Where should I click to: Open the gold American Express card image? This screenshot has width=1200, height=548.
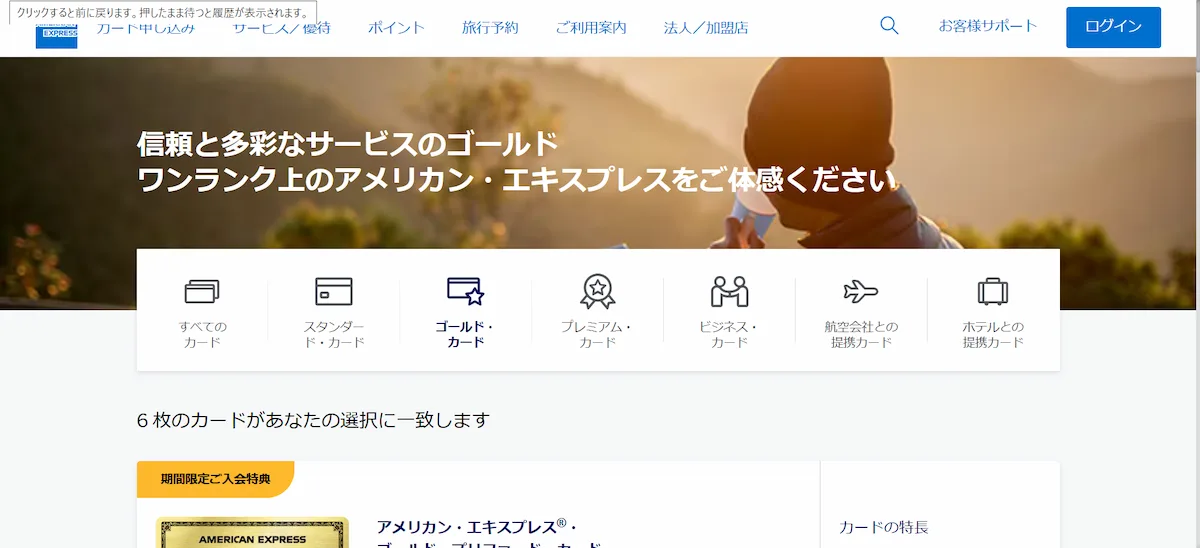point(252,532)
